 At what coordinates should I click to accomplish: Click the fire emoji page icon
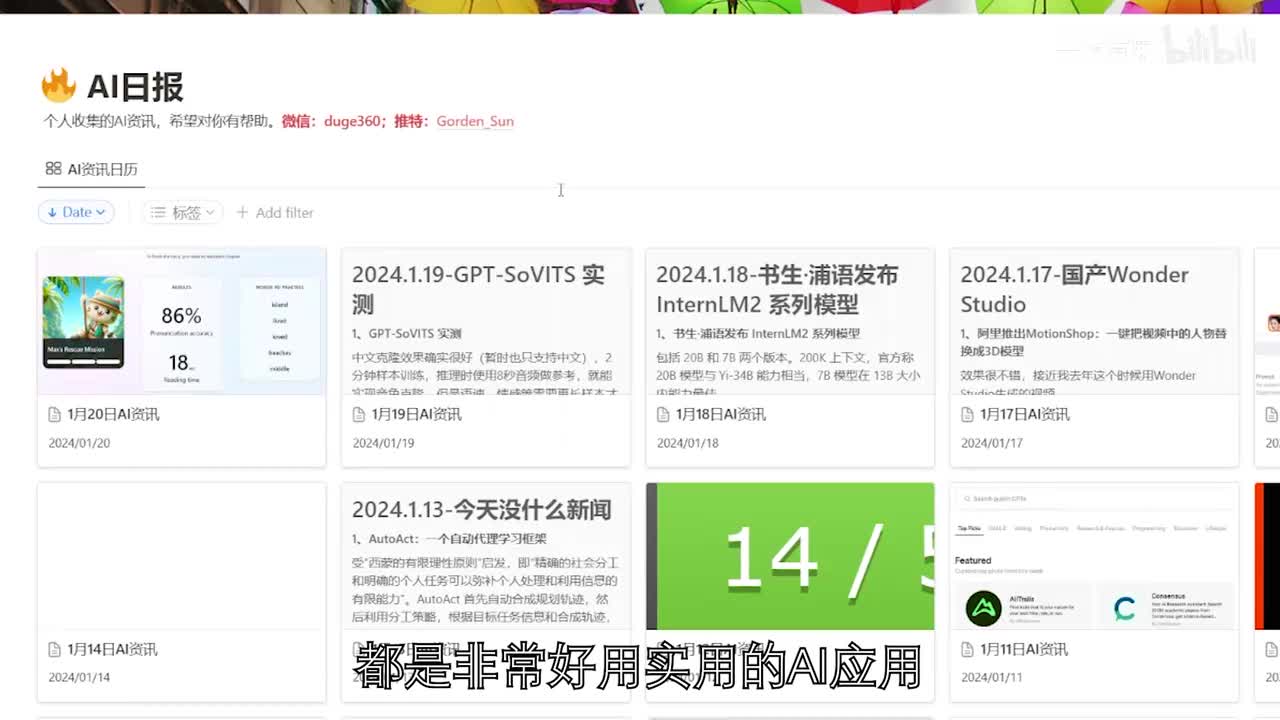(59, 86)
